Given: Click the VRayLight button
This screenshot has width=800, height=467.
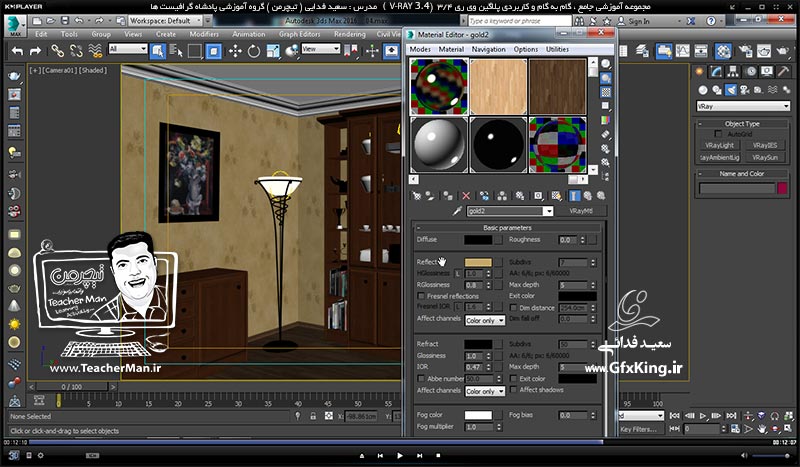Looking at the screenshot, I should [719, 145].
